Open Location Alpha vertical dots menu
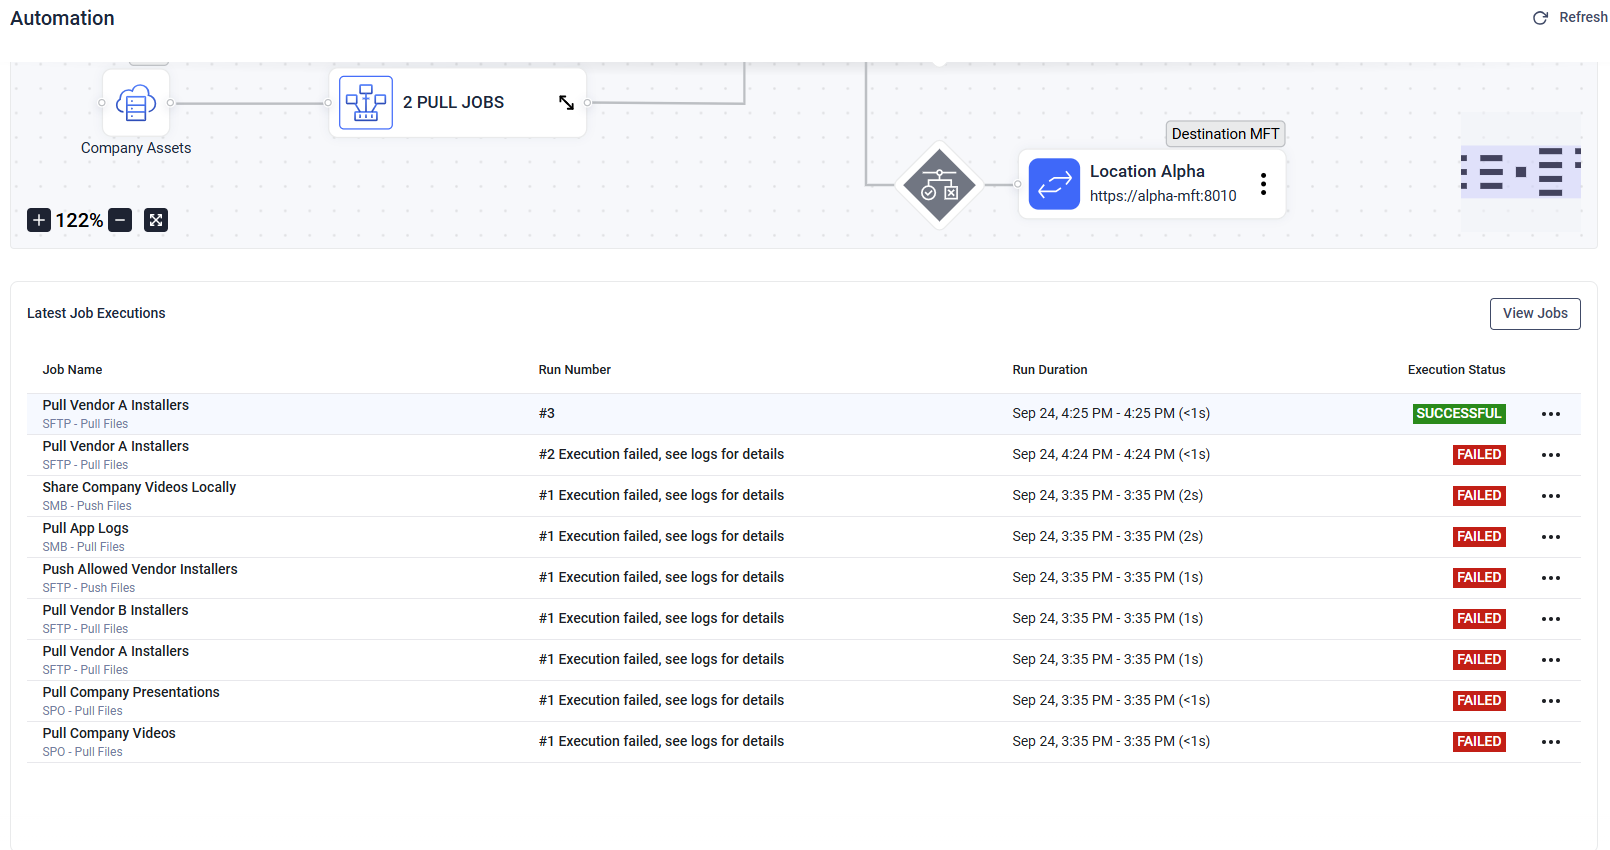The height and width of the screenshot is (850, 1610). [1263, 184]
